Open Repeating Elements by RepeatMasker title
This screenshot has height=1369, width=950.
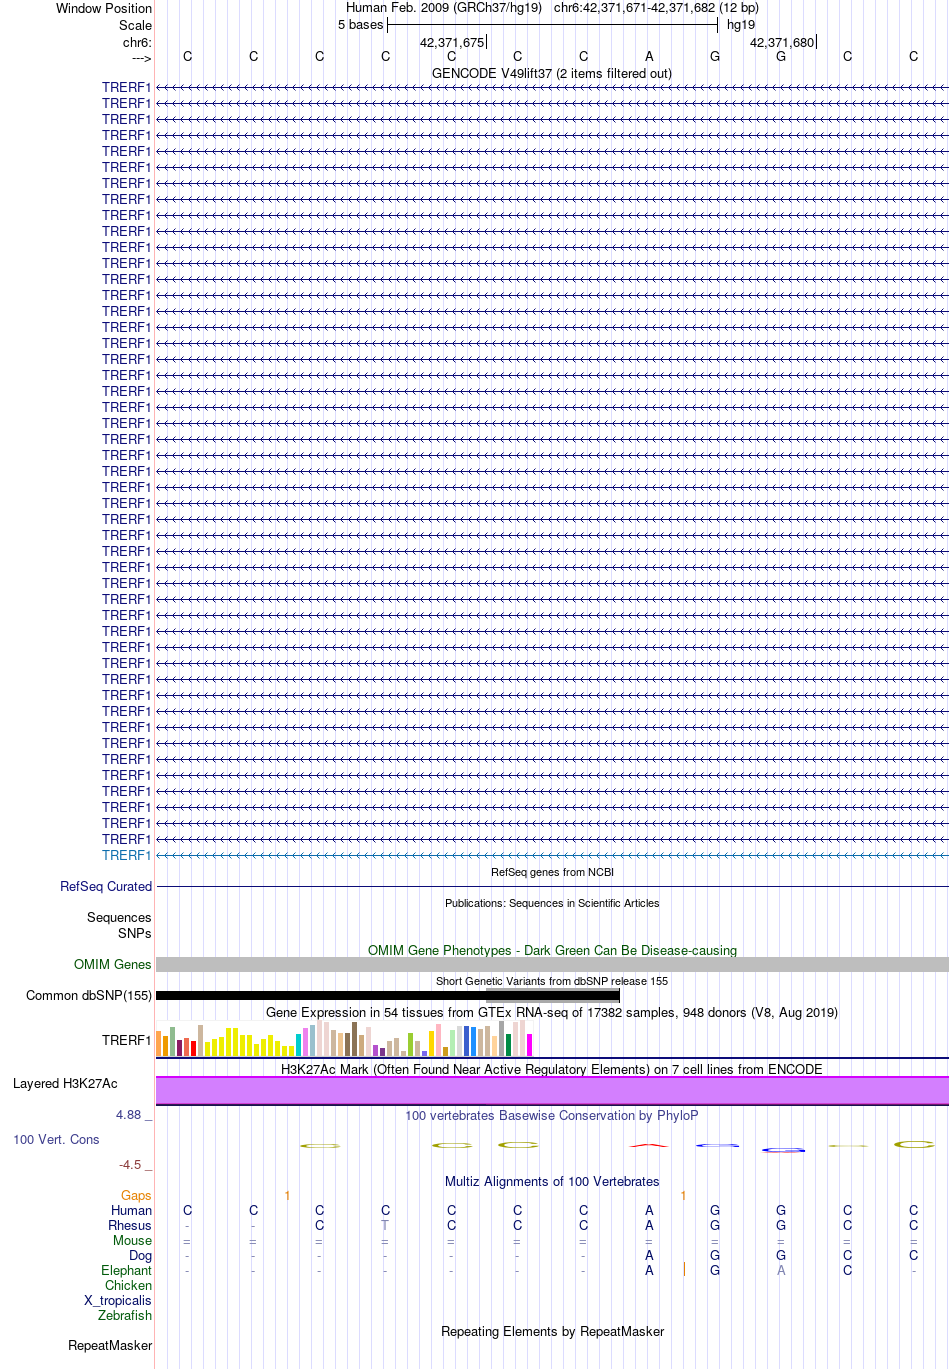(552, 1331)
